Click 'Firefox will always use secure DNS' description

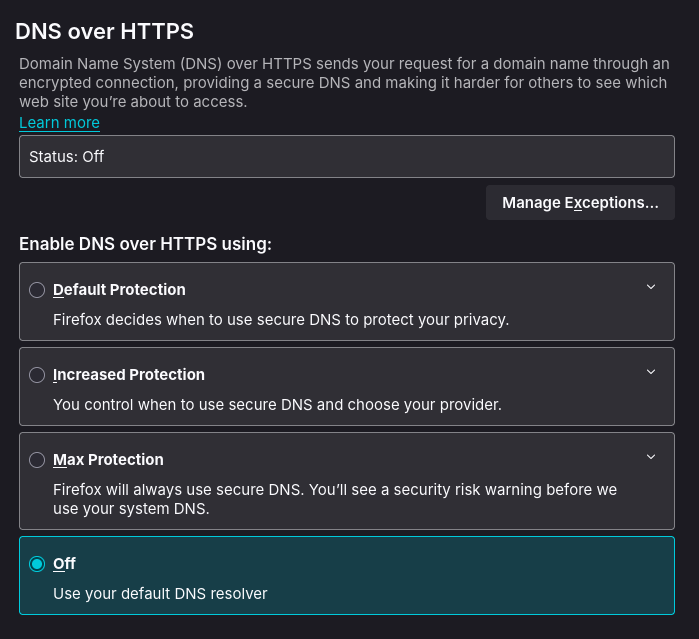coord(335,499)
